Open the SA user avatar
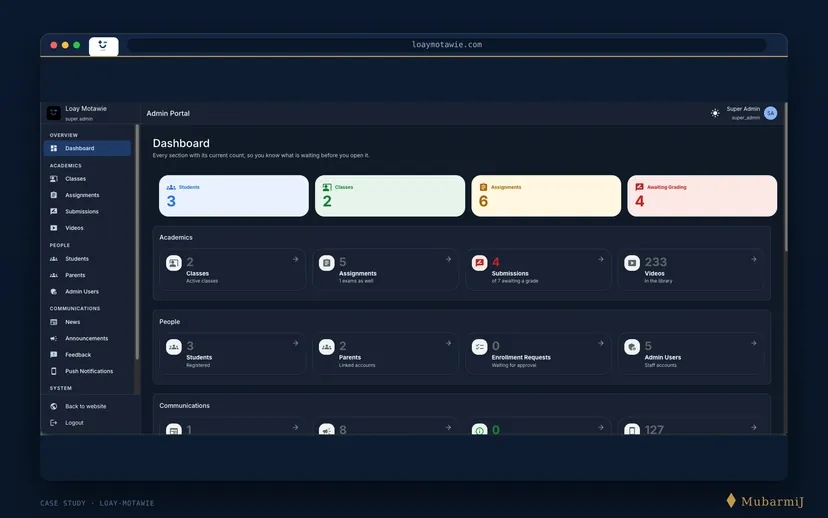Viewport: 828px width, 518px height. tap(770, 113)
